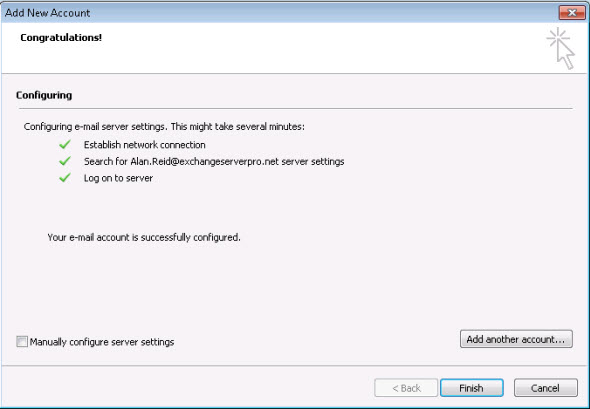Enable the Manually configure server settings checkbox
This screenshot has height=409, width=590.
click(x=22, y=341)
